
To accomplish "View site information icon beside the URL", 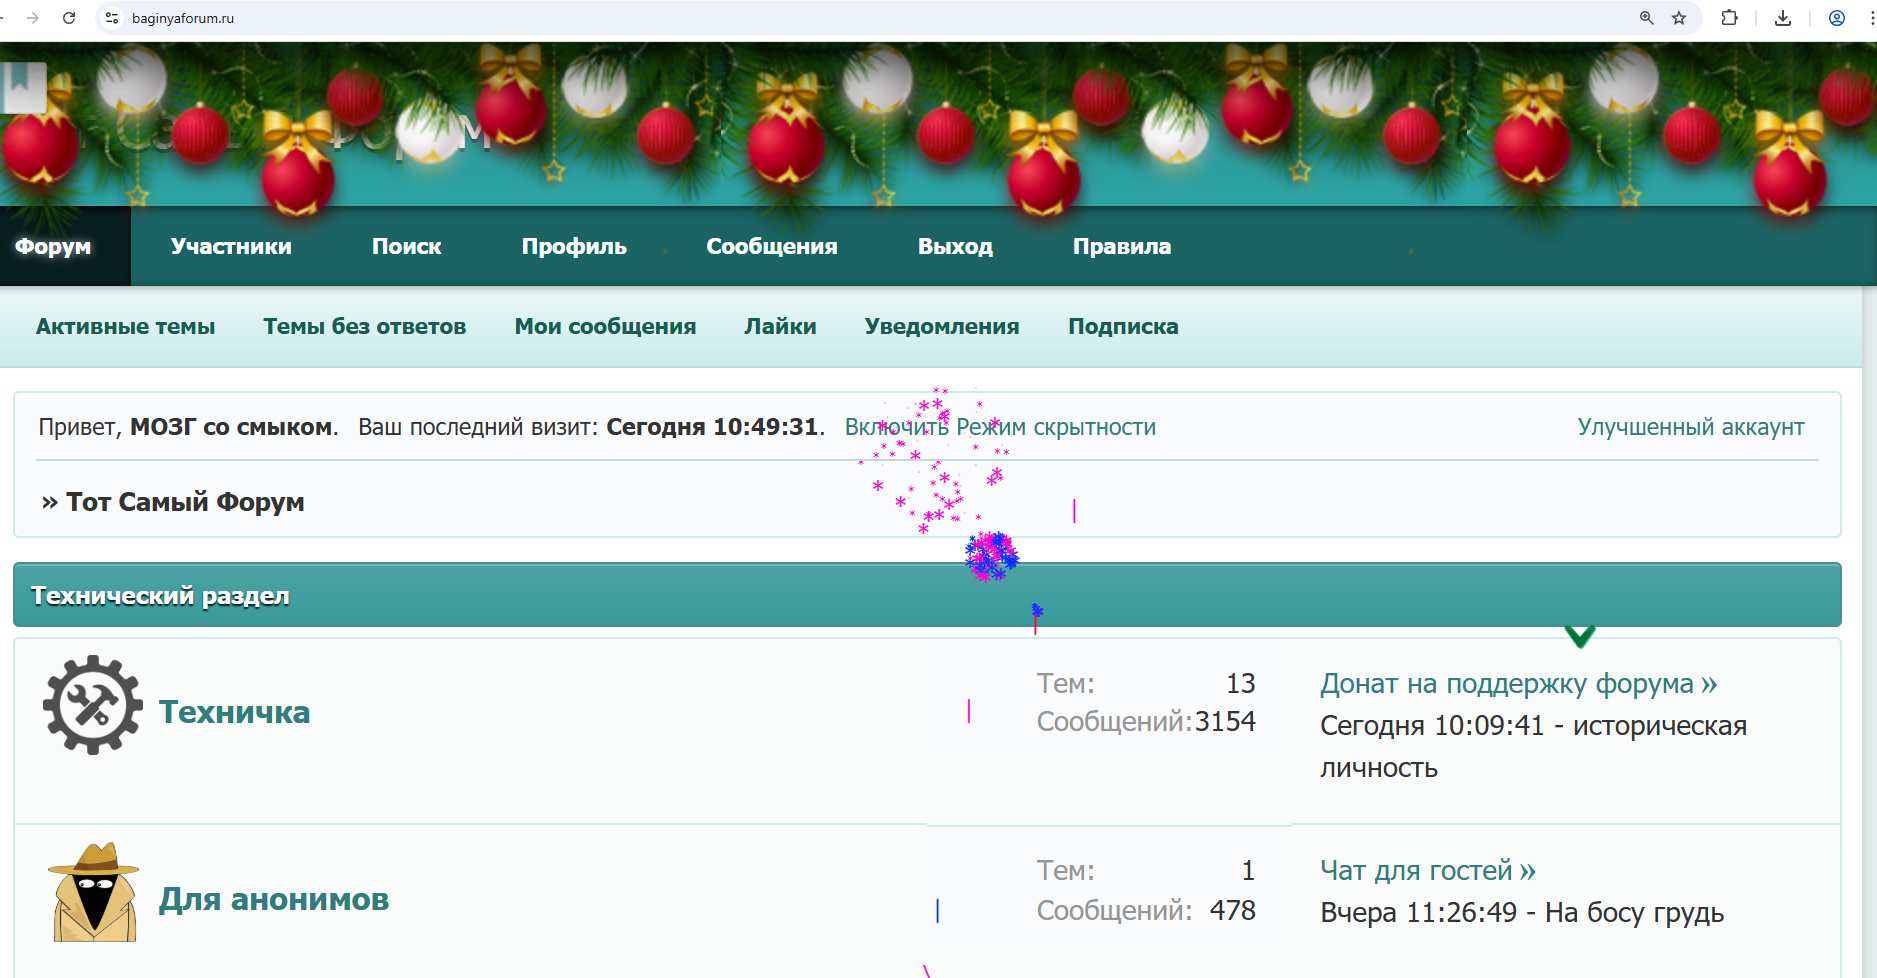I will pos(112,18).
